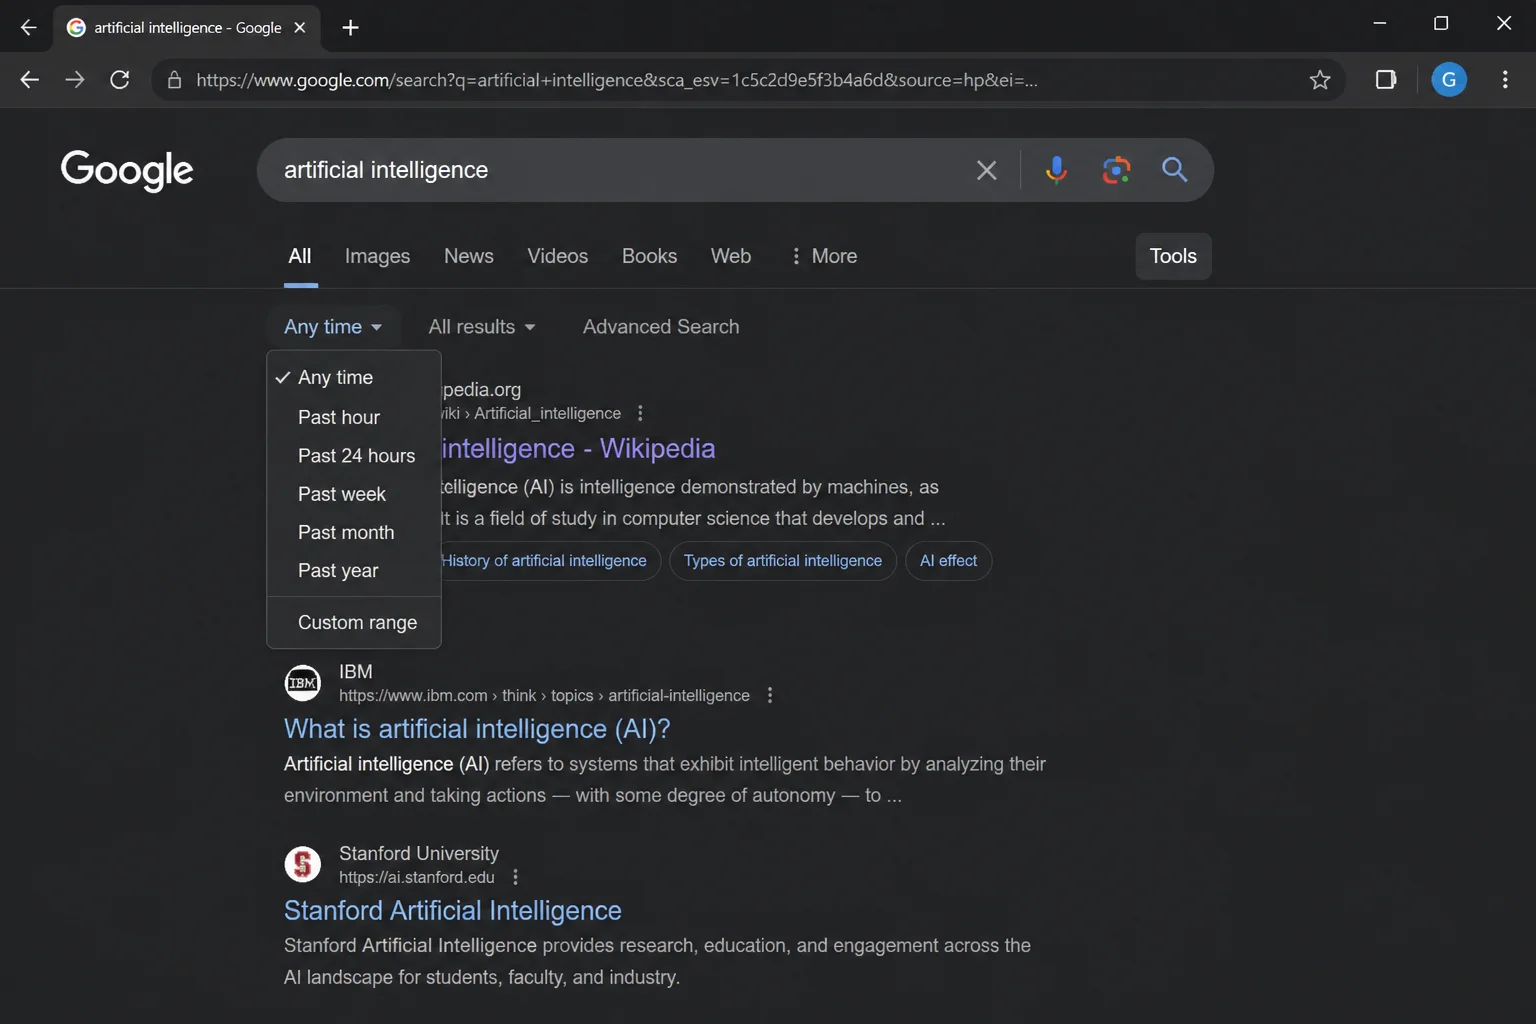Choose Custom range option
The width and height of the screenshot is (1536, 1024).
pos(354,622)
